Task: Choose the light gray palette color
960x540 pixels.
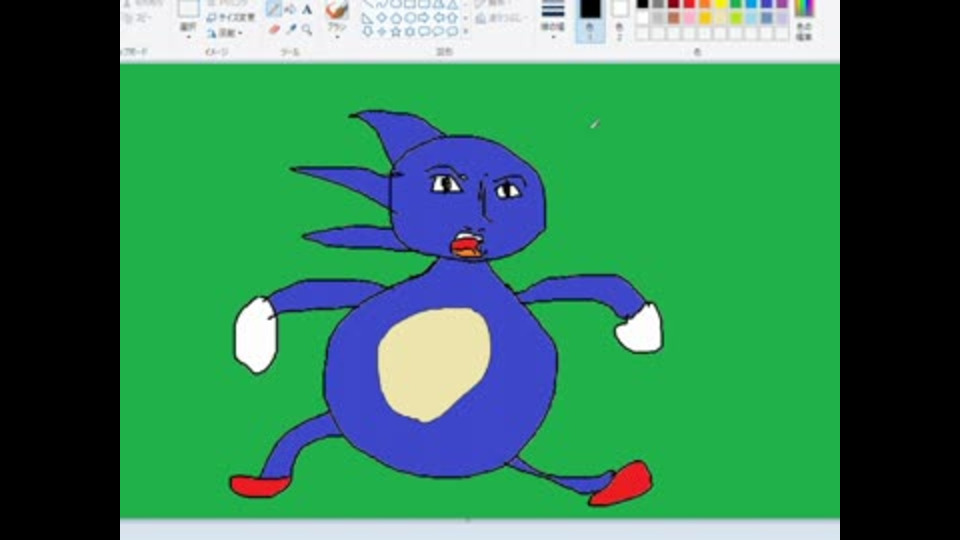Action: 658,18
